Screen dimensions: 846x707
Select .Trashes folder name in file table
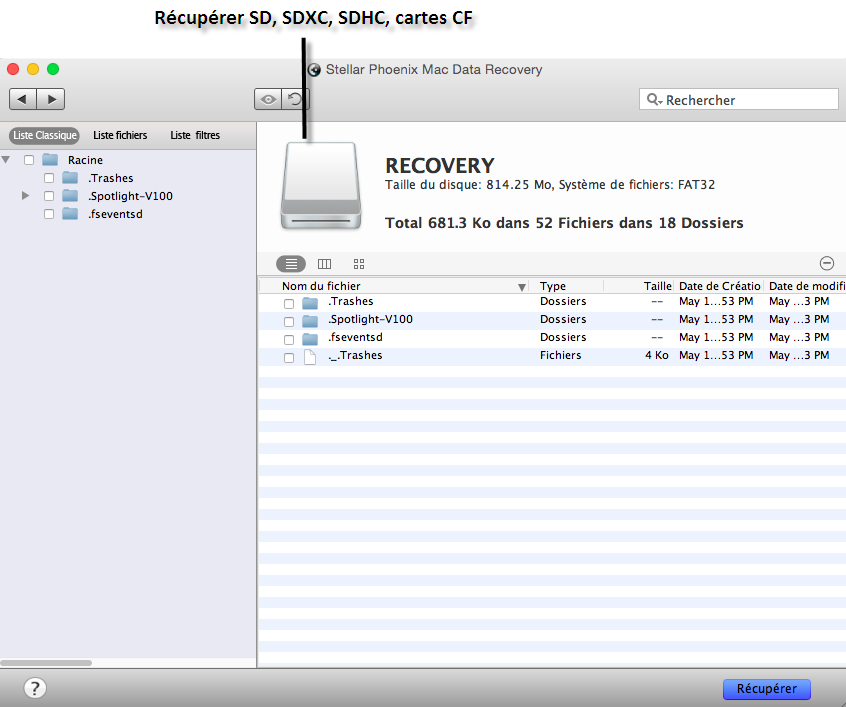(x=351, y=301)
